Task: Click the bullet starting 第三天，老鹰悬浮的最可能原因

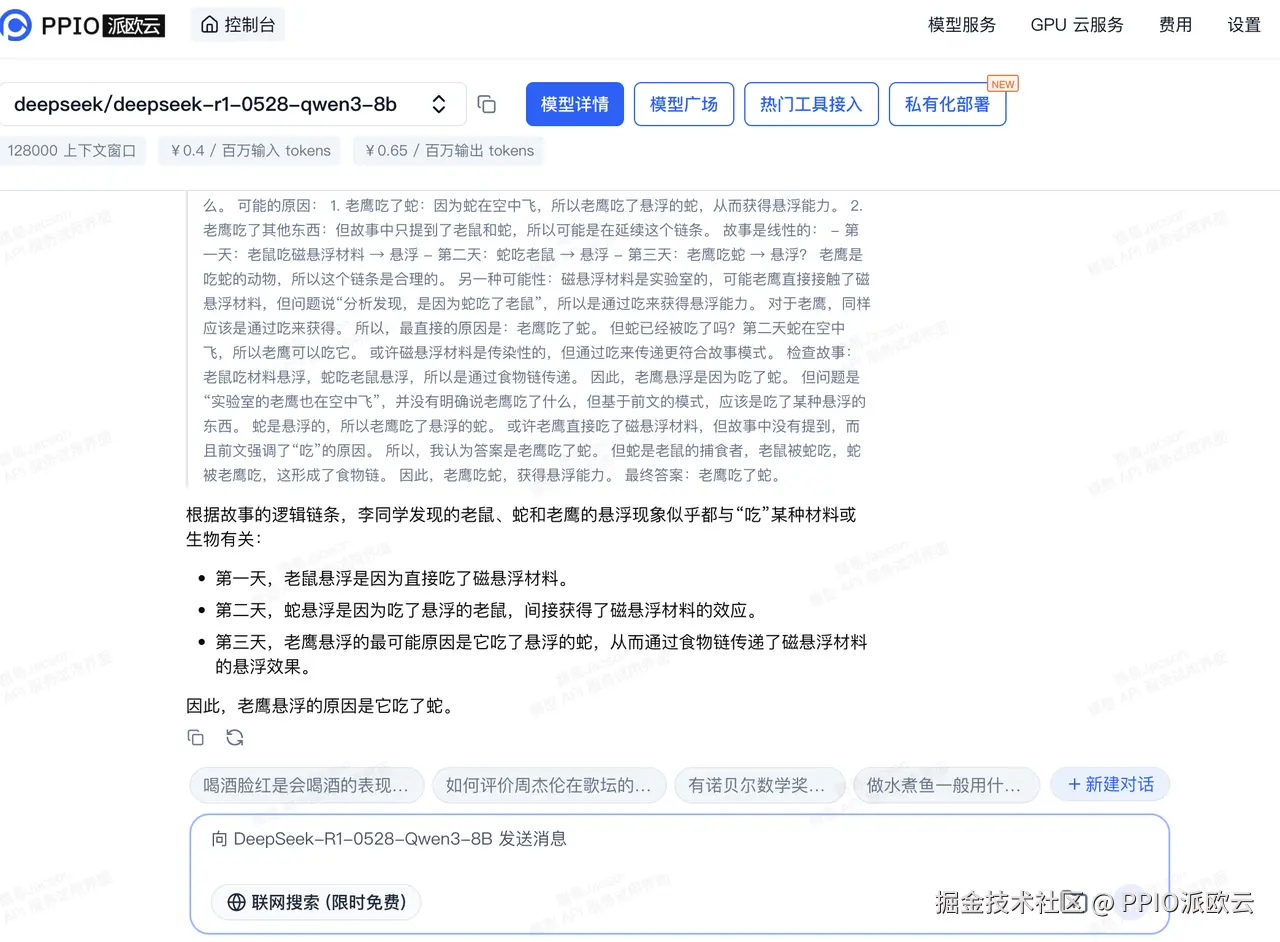Action: click(x=541, y=653)
